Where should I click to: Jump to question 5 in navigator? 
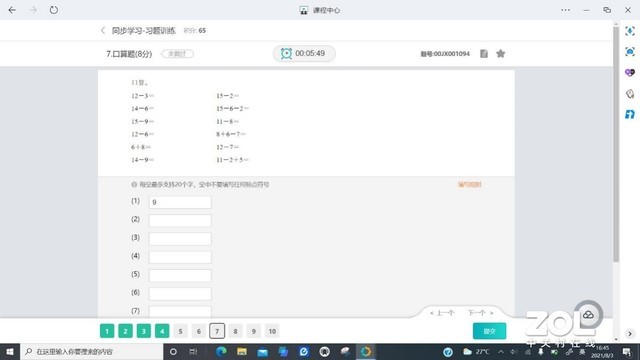click(180, 331)
